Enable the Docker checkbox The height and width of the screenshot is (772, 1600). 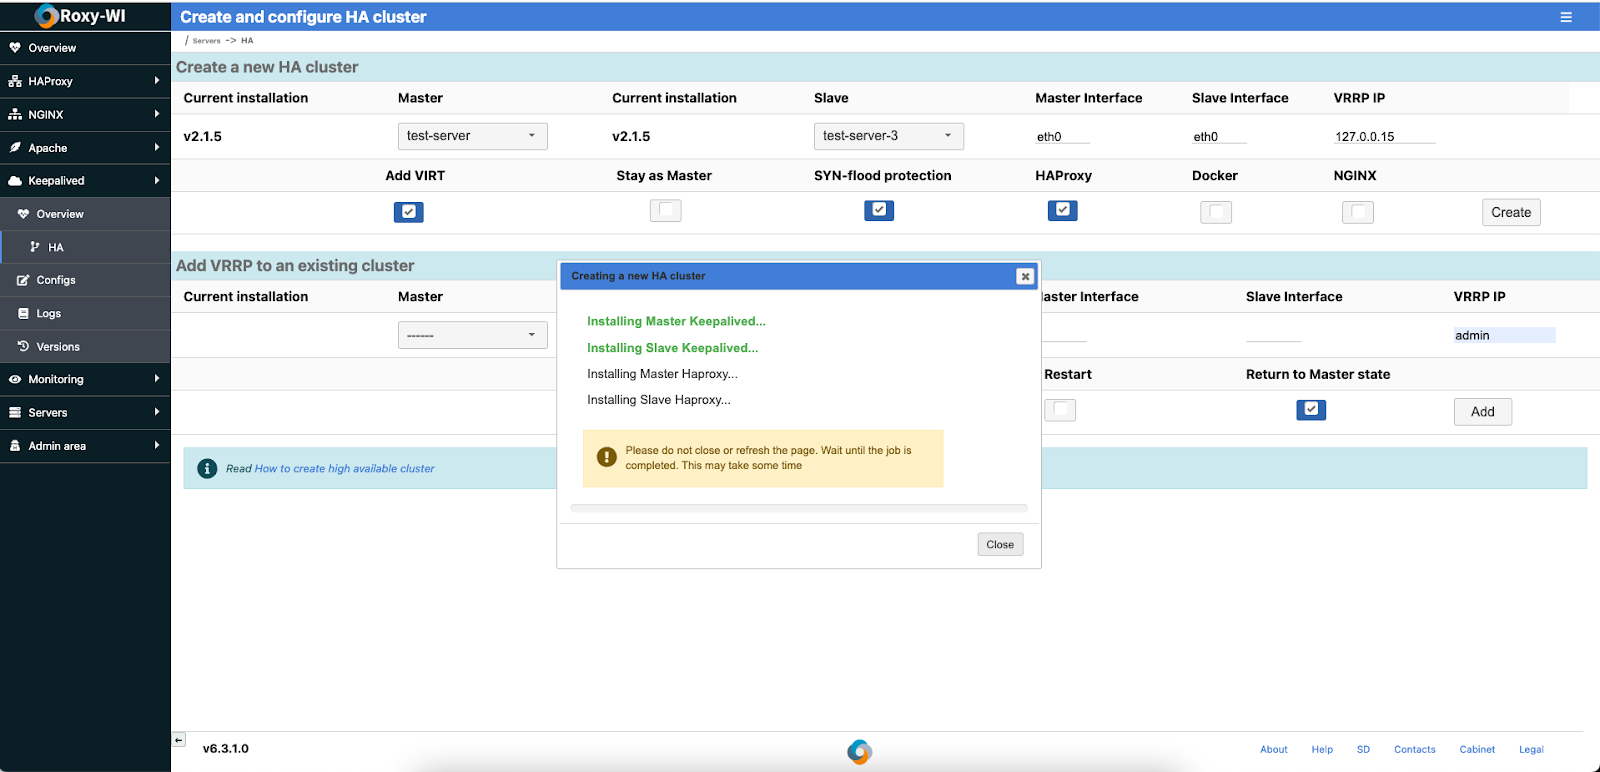point(1215,212)
